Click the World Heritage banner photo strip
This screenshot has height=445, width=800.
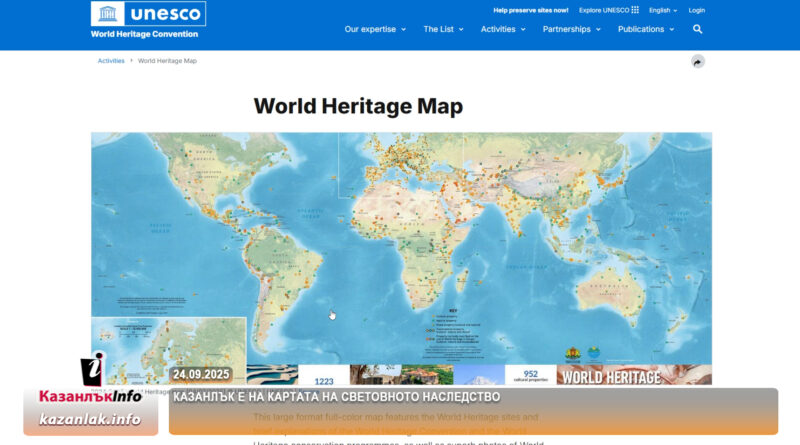tap(480, 375)
